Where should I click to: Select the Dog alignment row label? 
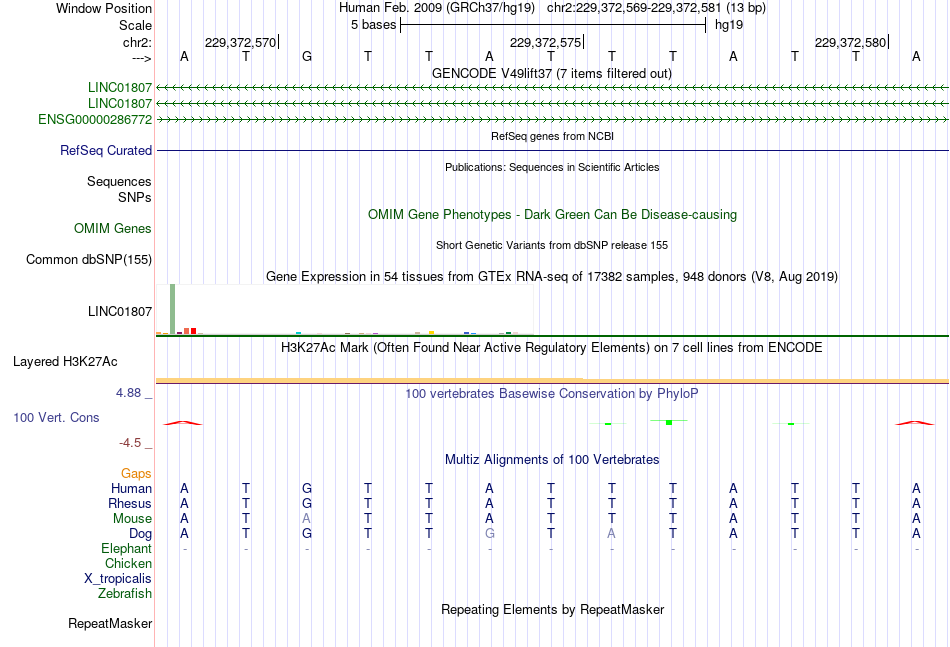click(x=141, y=534)
